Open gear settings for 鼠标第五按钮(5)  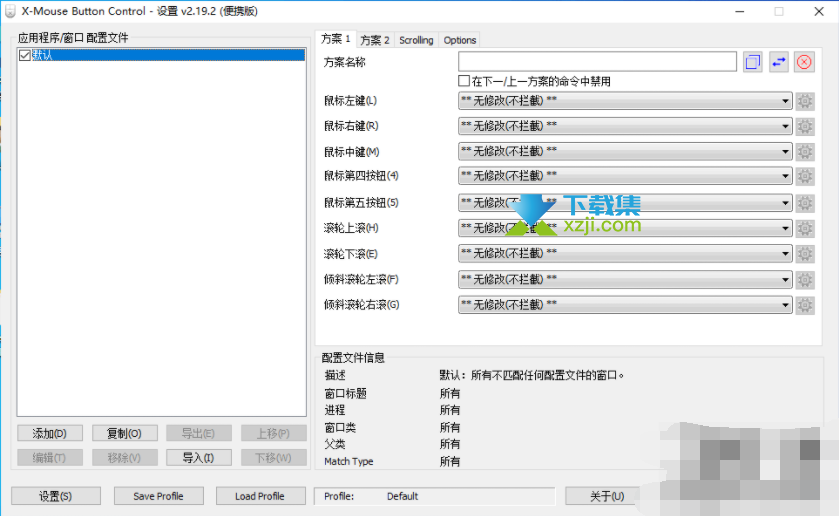(x=805, y=203)
